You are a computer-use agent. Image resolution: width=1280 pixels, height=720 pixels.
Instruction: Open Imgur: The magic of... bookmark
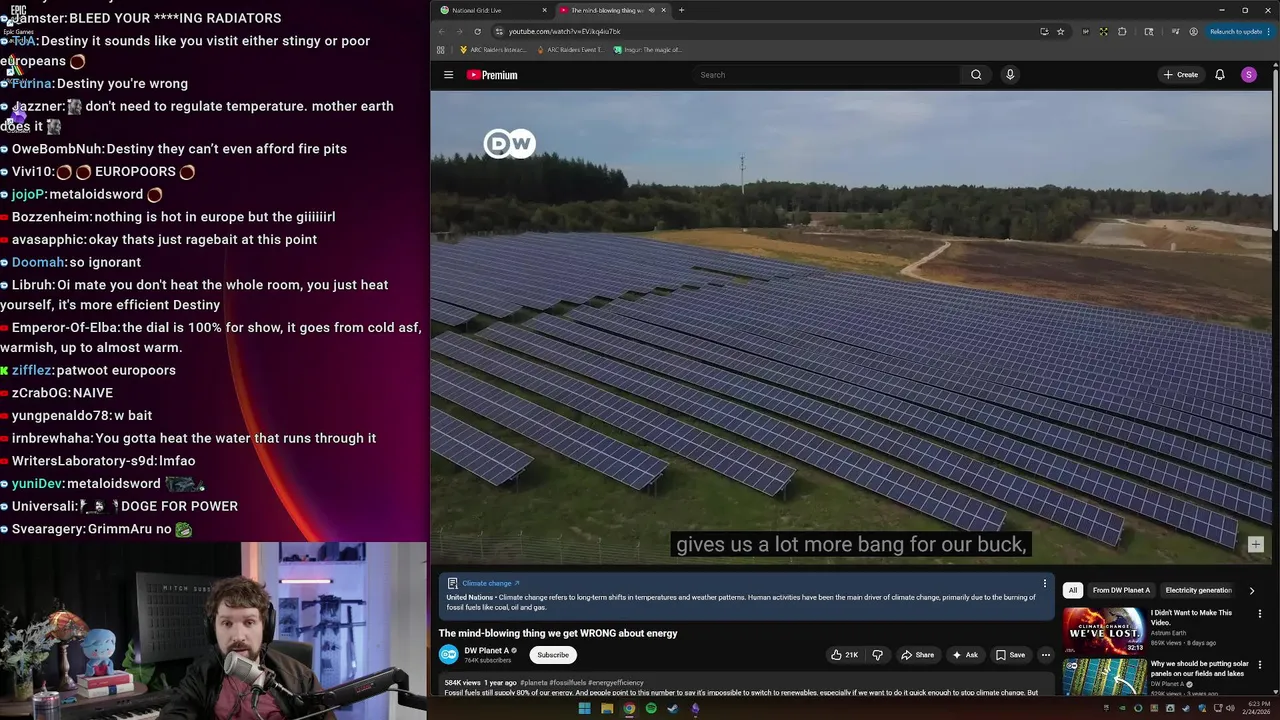tap(648, 49)
